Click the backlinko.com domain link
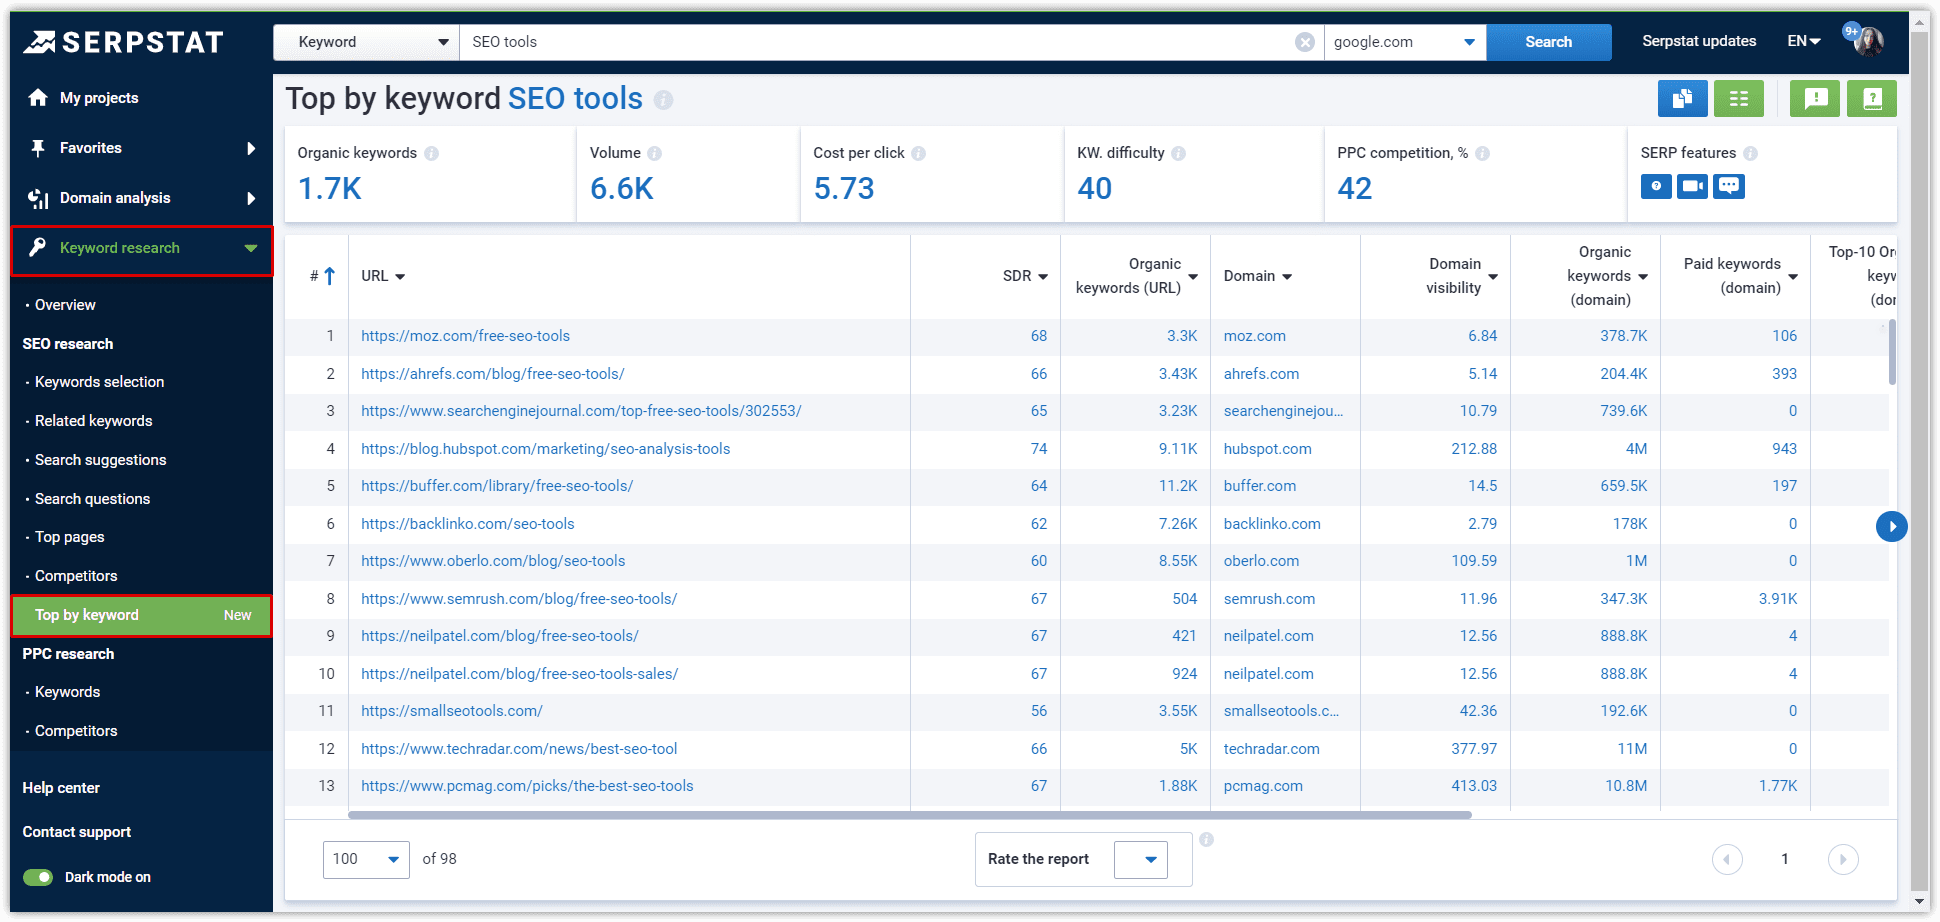 click(x=1272, y=524)
